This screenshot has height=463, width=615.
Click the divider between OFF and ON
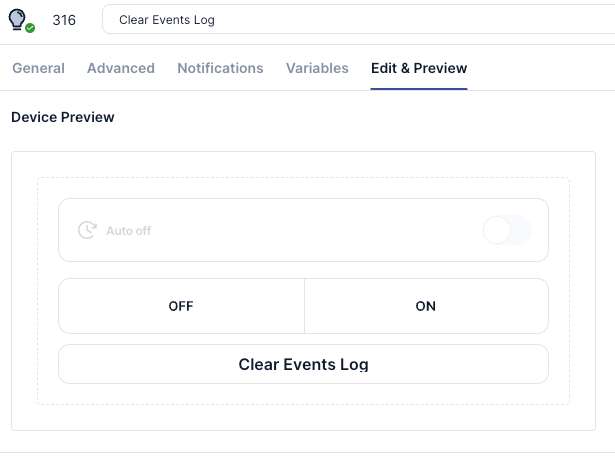[x=304, y=306]
